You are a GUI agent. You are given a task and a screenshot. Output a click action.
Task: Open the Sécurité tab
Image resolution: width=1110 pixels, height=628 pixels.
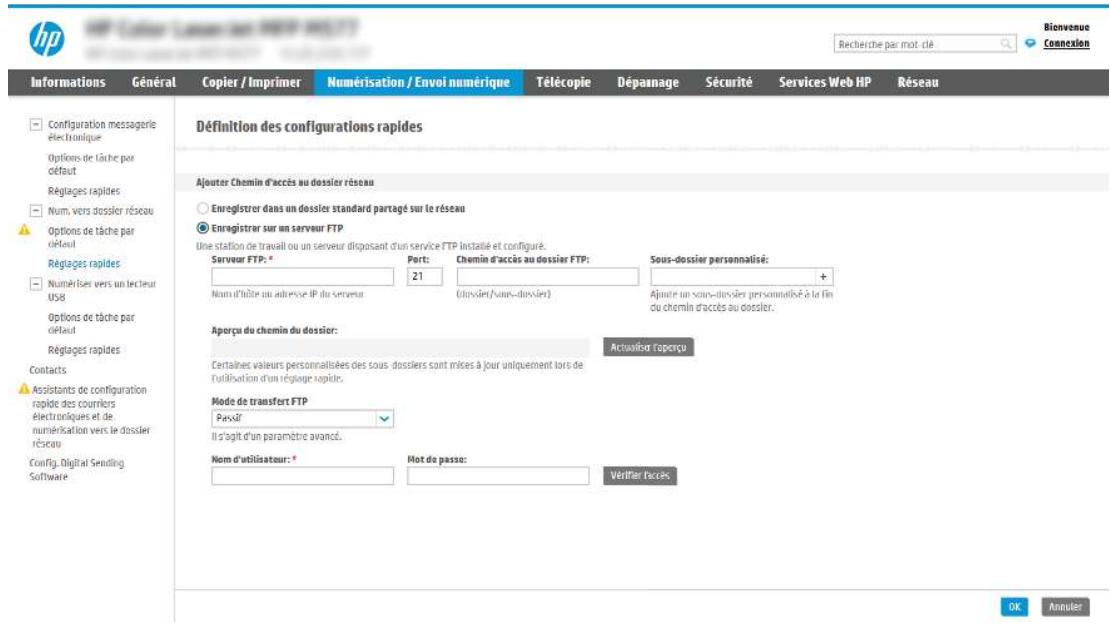coord(728,82)
